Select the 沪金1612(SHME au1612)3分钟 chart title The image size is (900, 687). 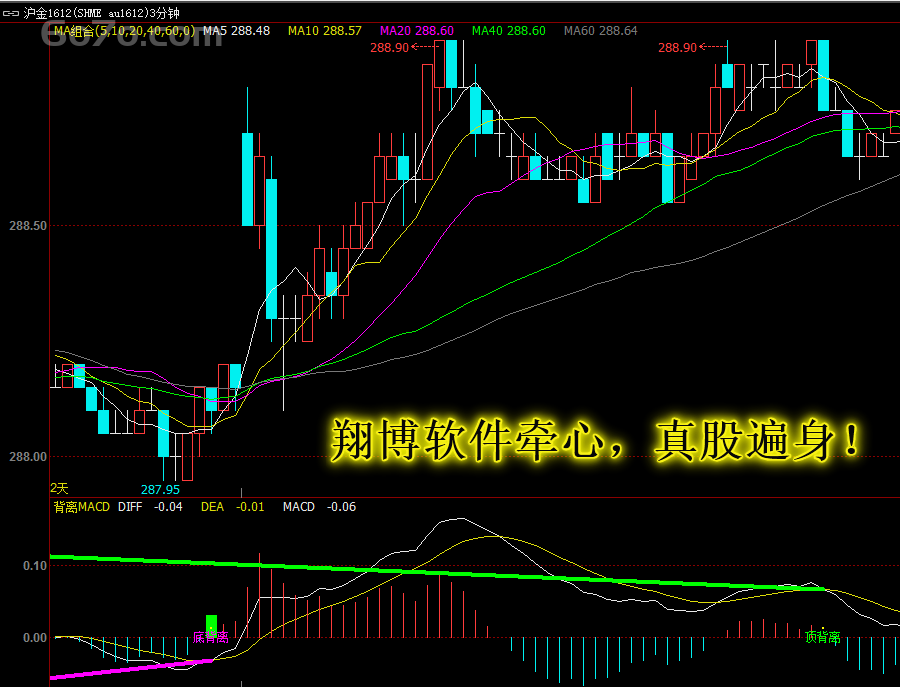(102, 13)
